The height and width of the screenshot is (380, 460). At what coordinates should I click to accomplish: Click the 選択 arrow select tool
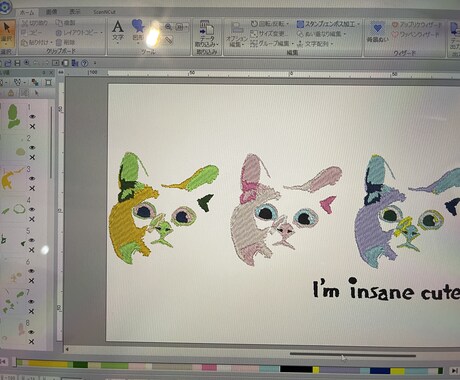pos(7,33)
